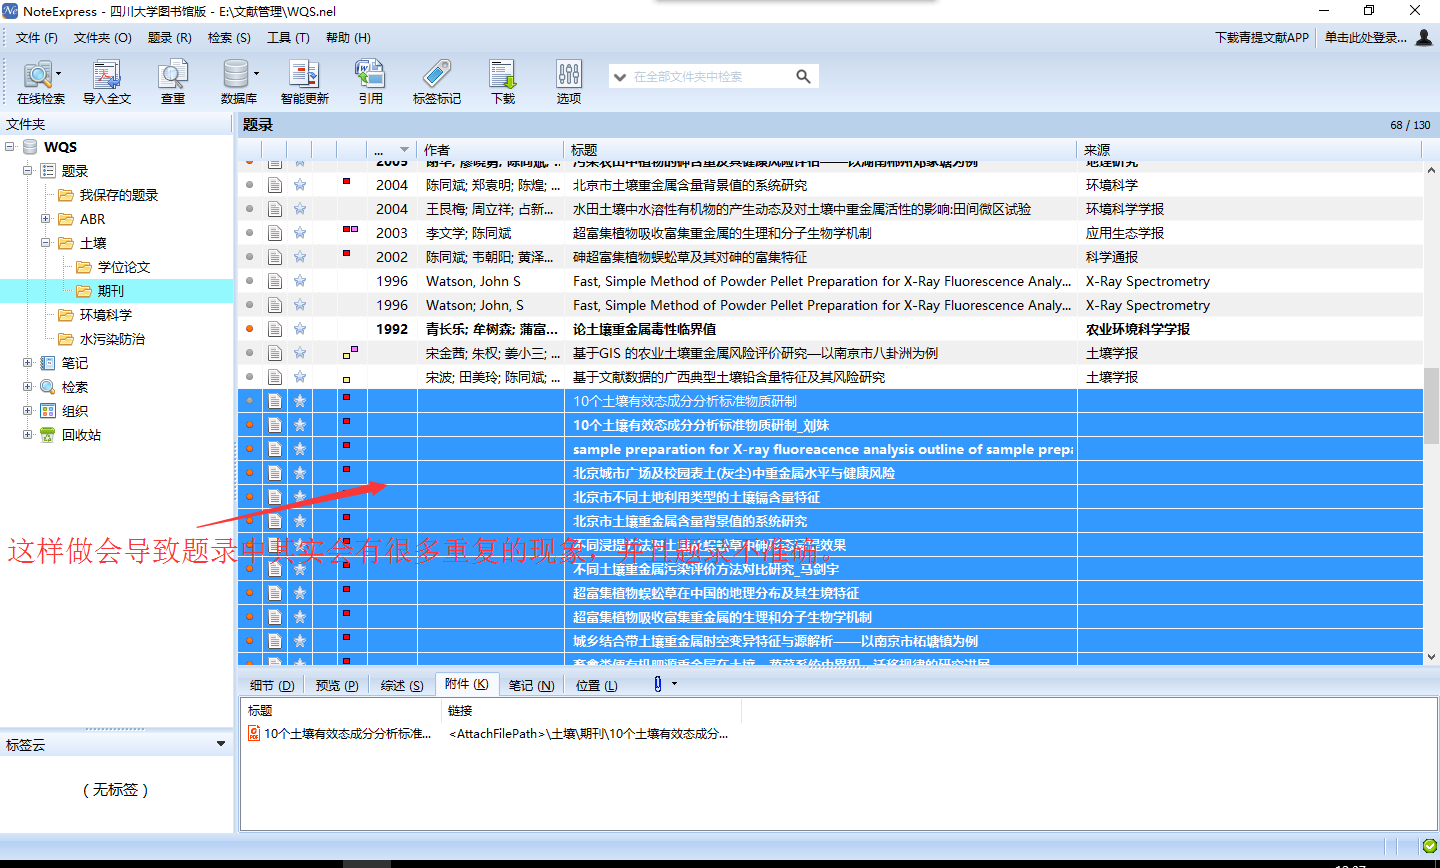Click the vertical scrollbar of the reference list
The width and height of the screenshot is (1440, 868).
click(x=1431, y=406)
